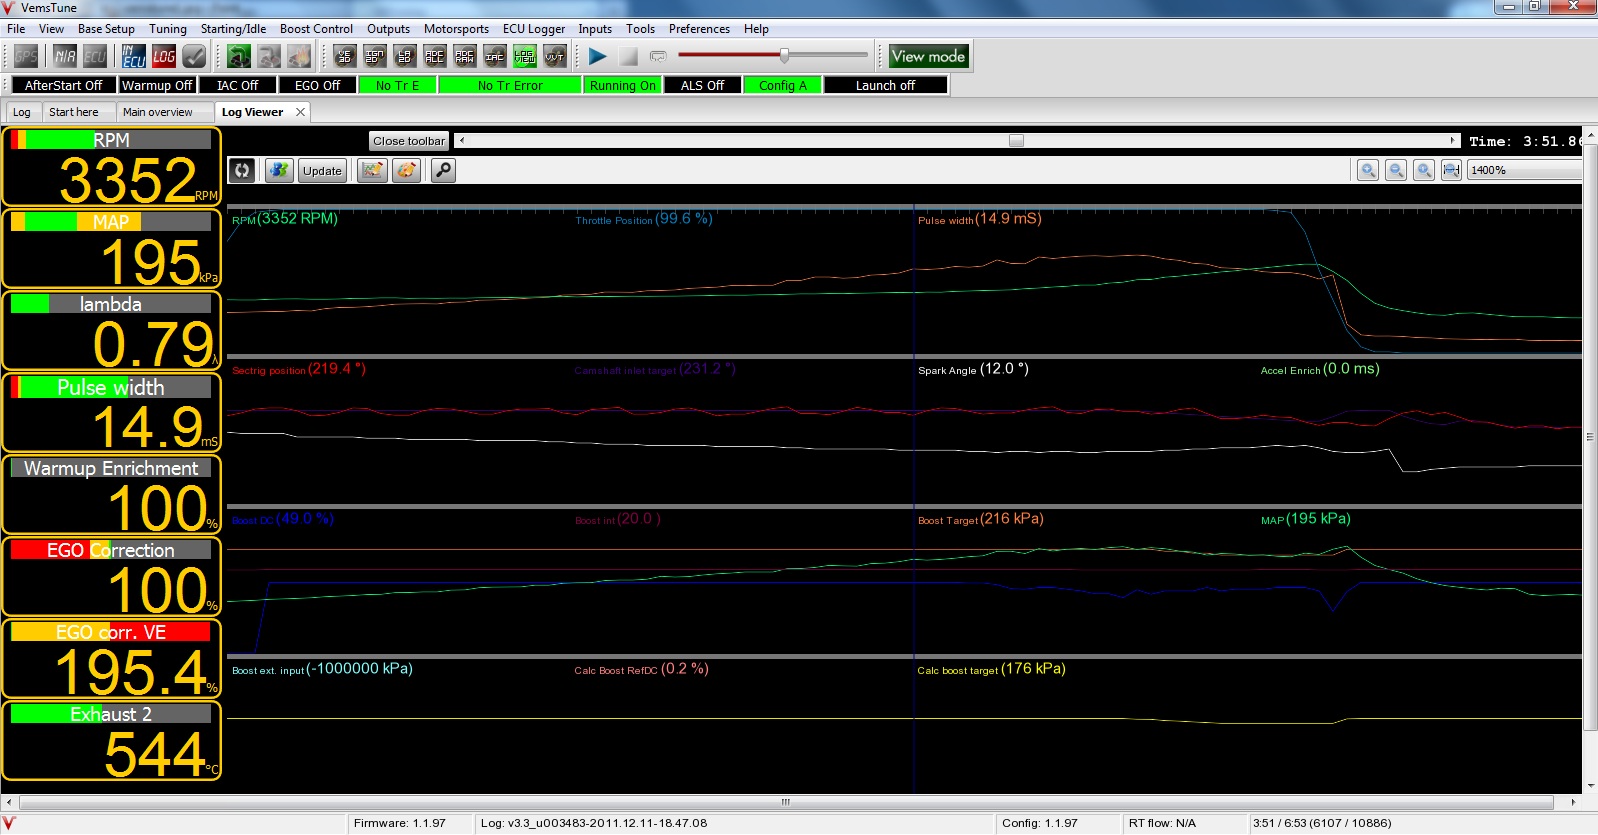
Task: Click the red LOG icon
Action: point(164,57)
